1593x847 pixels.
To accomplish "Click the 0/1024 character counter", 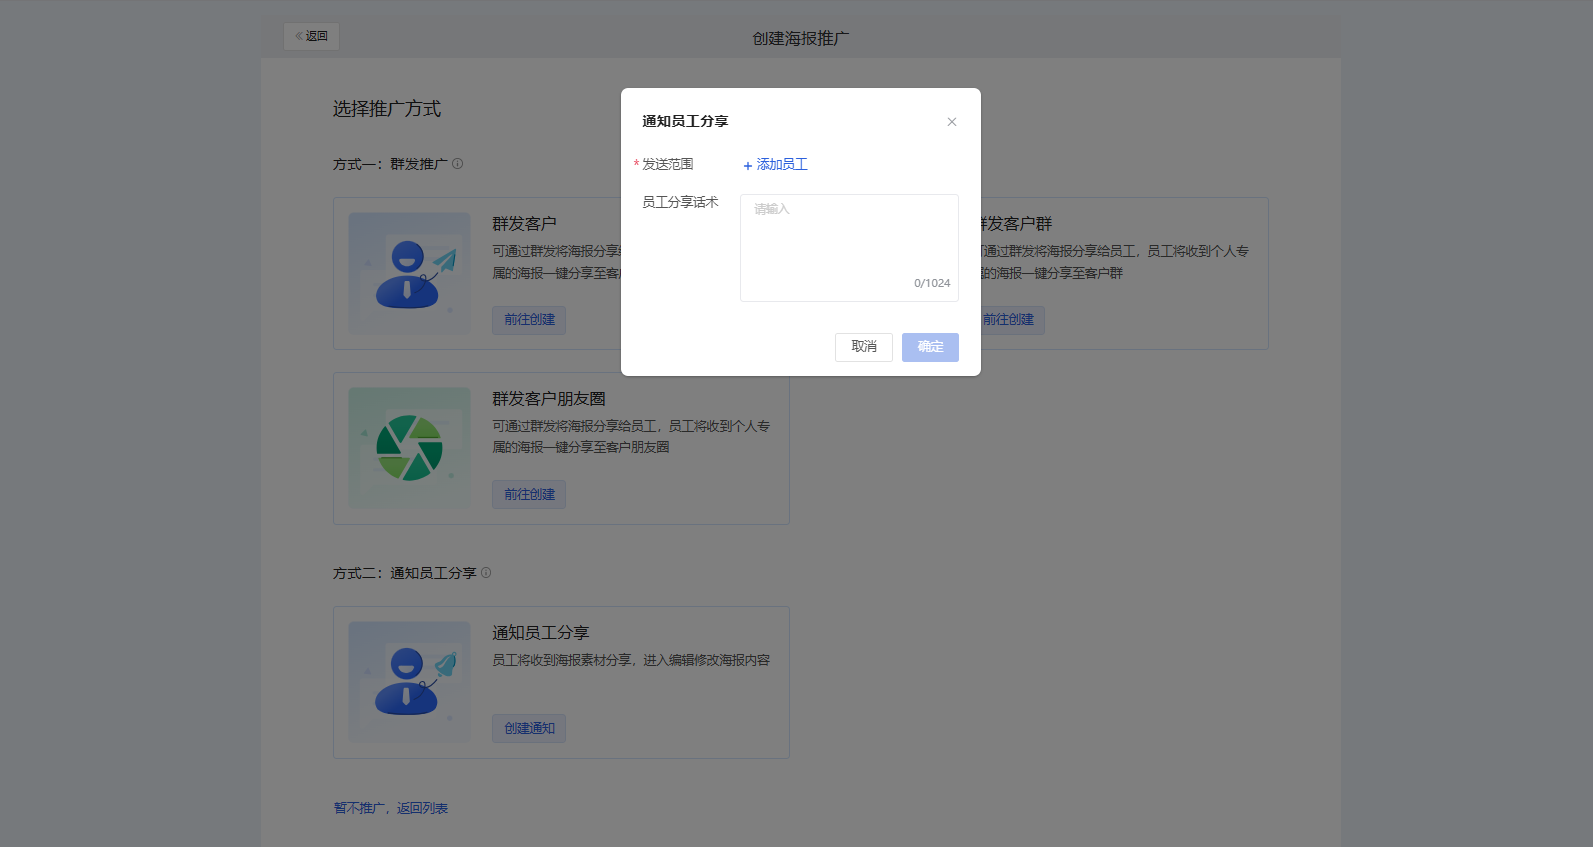I will (x=932, y=283).
